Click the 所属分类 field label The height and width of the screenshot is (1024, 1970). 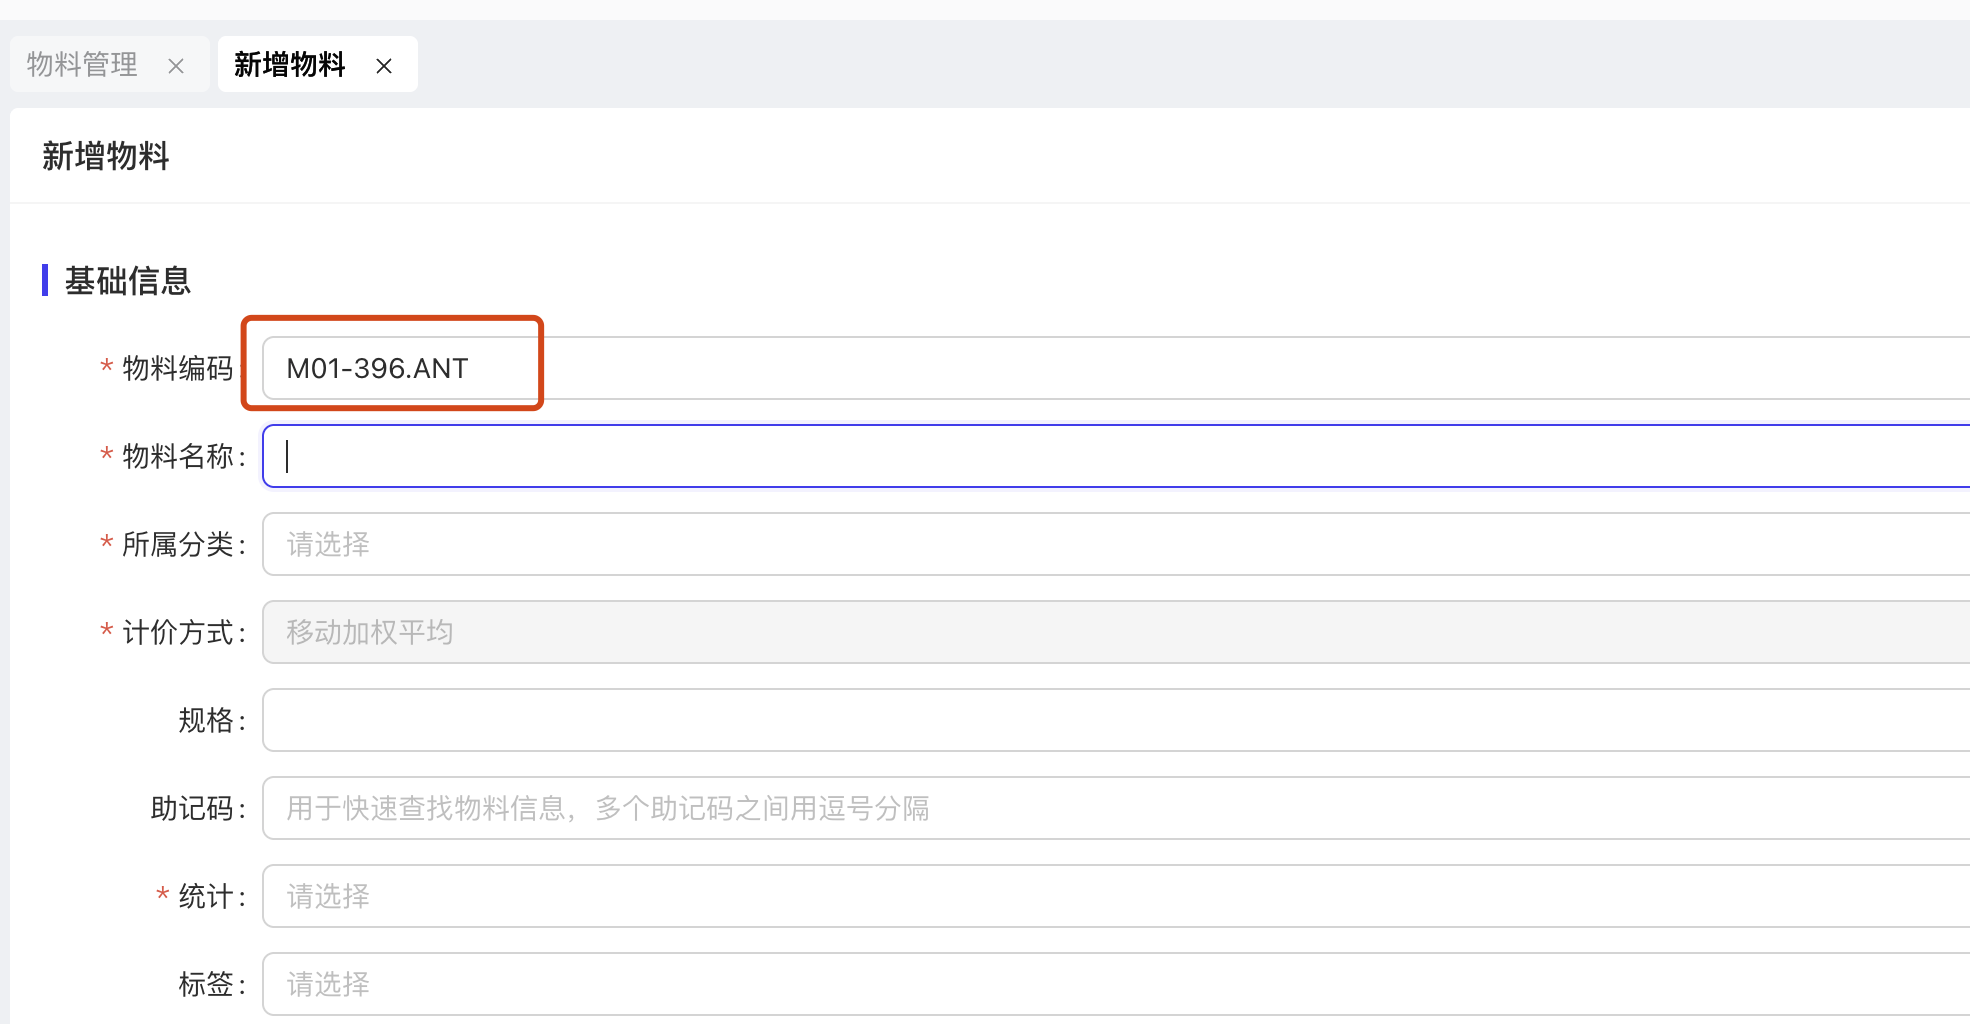[x=177, y=544]
